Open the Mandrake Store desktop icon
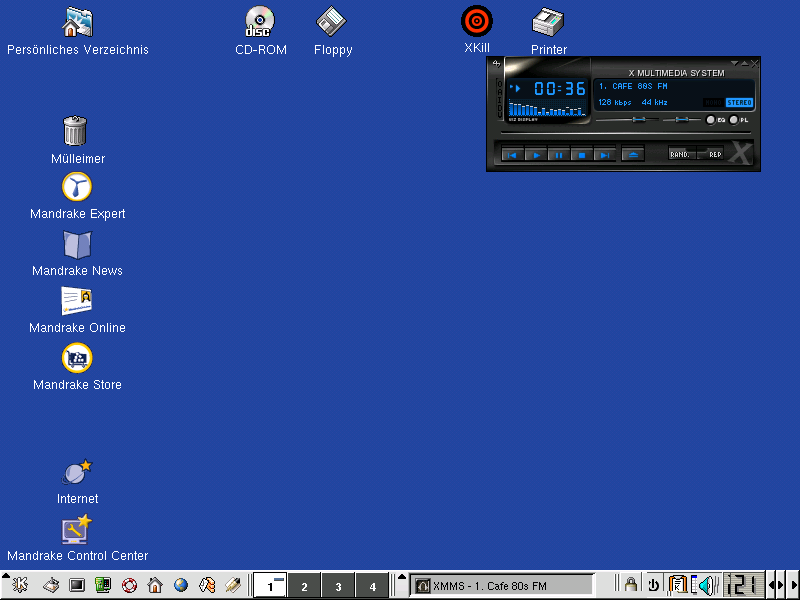This screenshot has width=800, height=600. [78, 367]
